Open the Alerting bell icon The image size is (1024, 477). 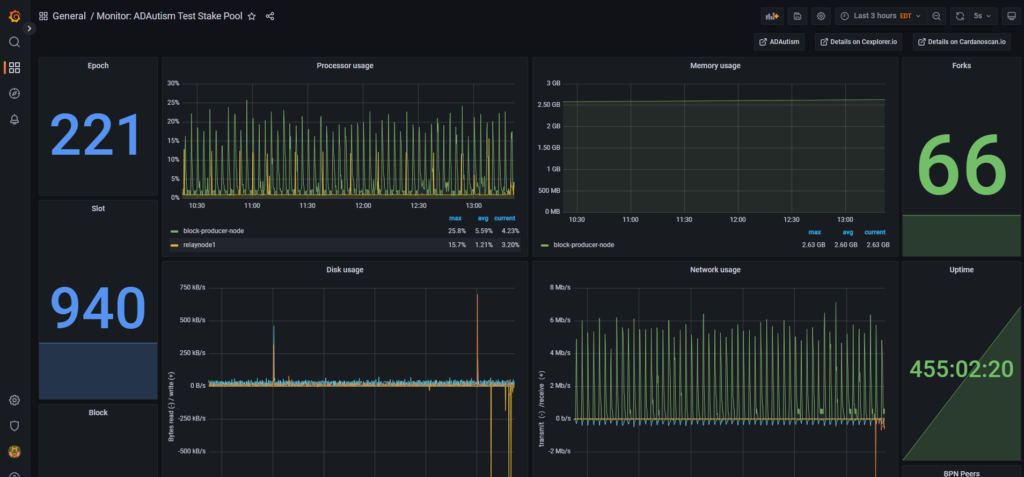[14, 120]
